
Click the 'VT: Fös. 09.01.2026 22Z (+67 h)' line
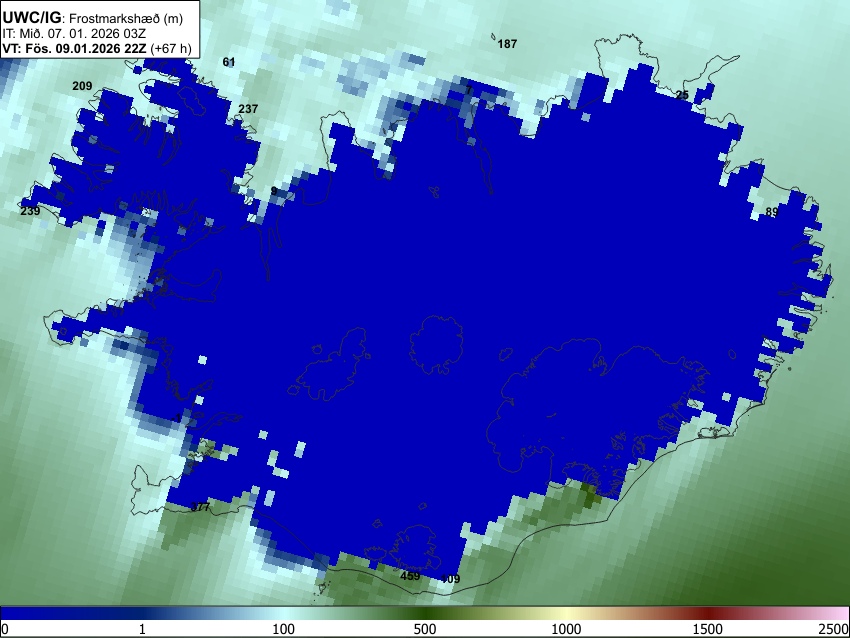[x=97, y=48]
